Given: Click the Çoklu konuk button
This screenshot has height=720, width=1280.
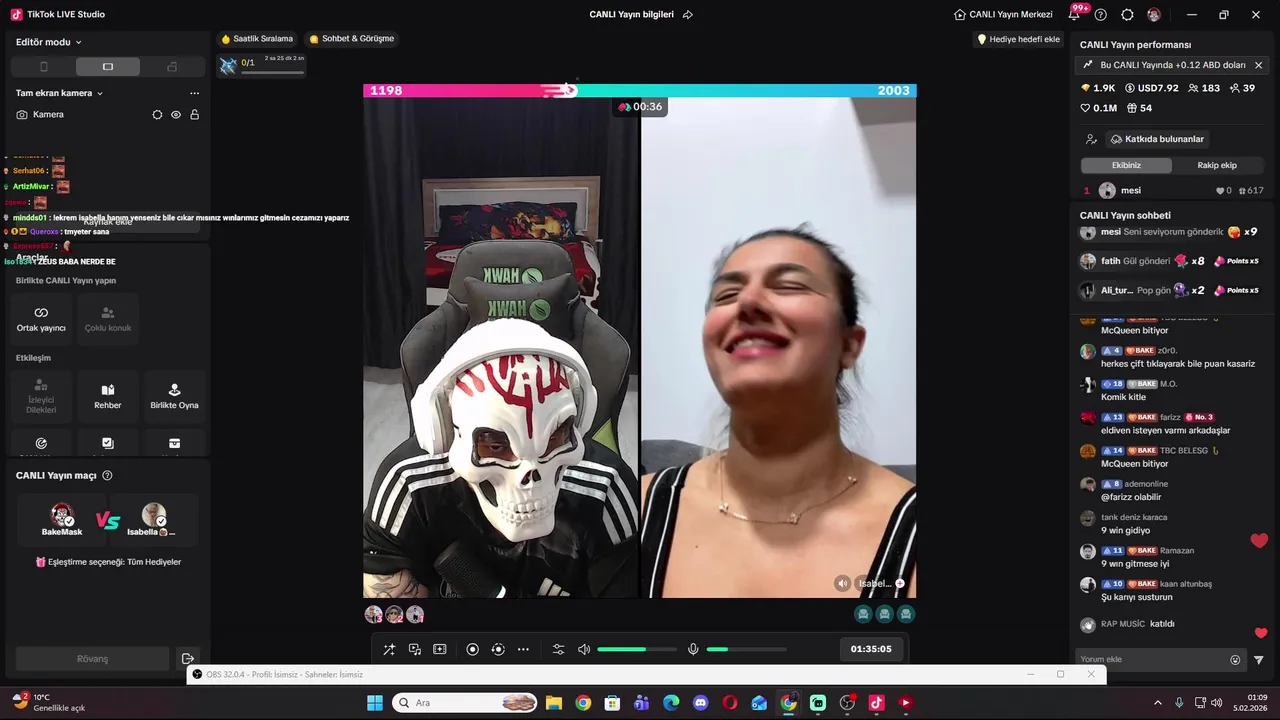Looking at the screenshot, I should (108, 319).
